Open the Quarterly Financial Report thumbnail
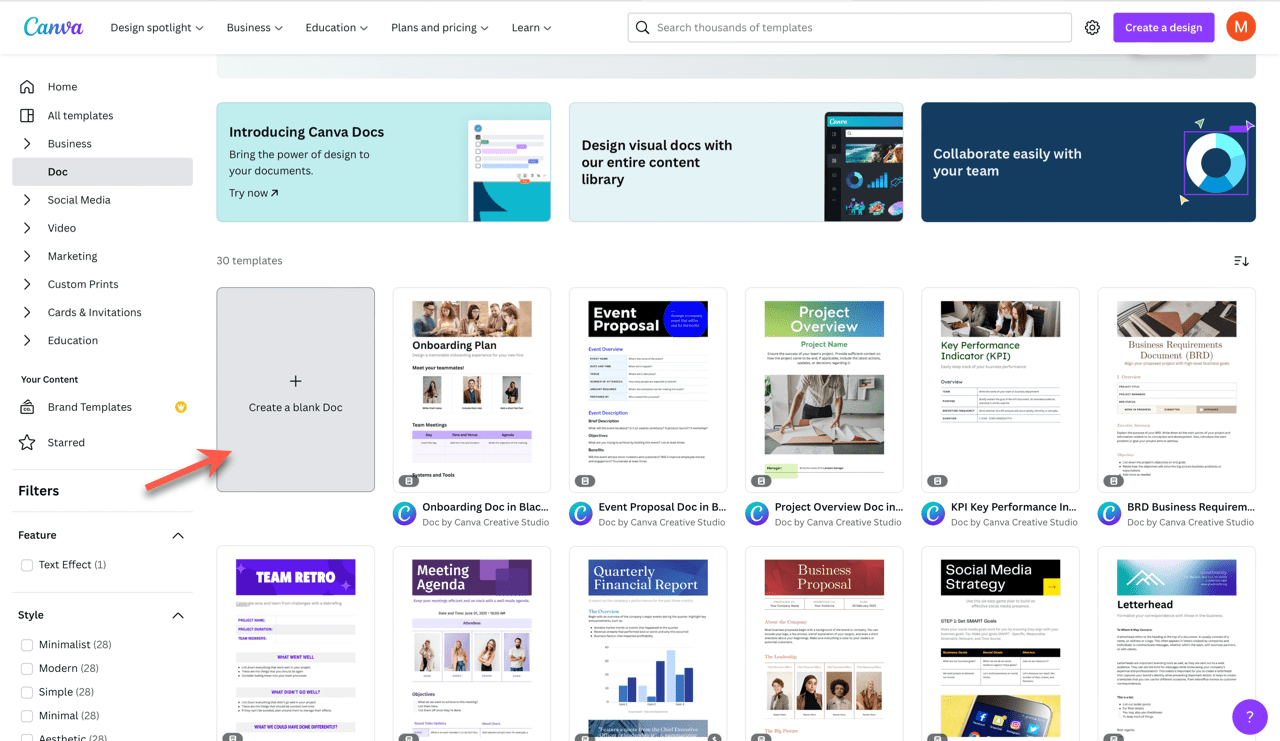 648,644
